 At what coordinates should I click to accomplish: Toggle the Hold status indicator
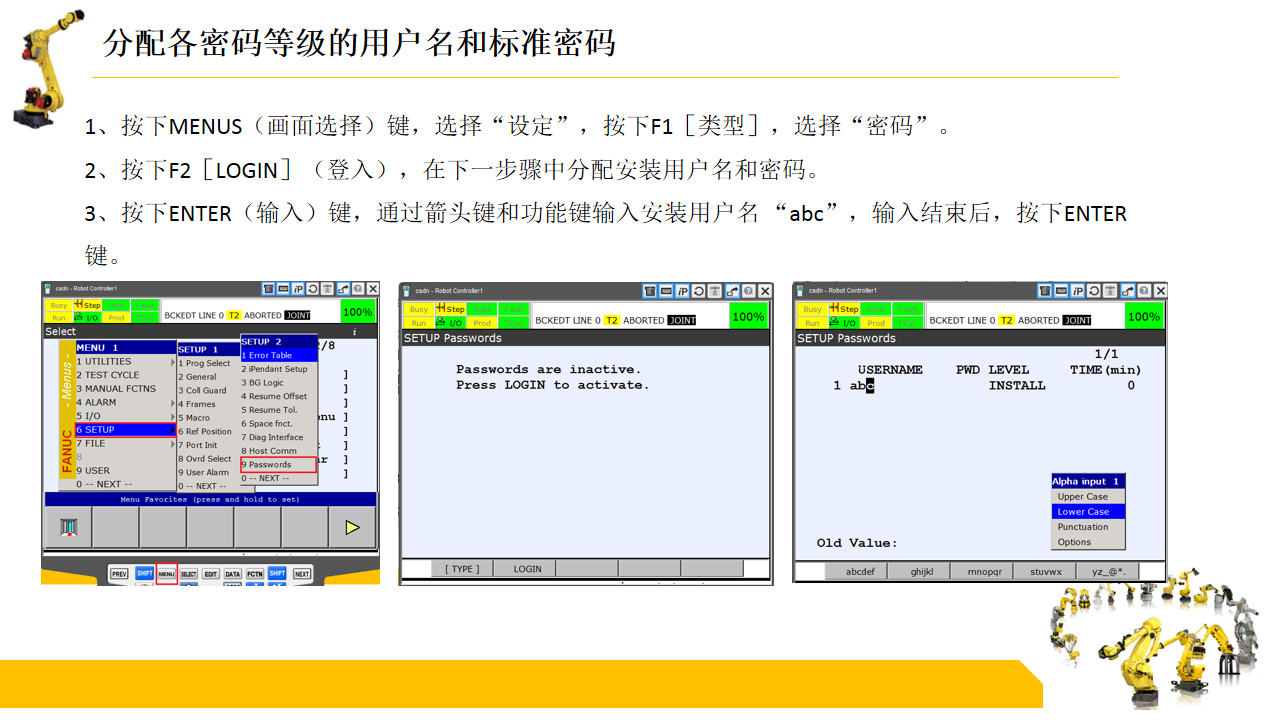(x=115, y=305)
